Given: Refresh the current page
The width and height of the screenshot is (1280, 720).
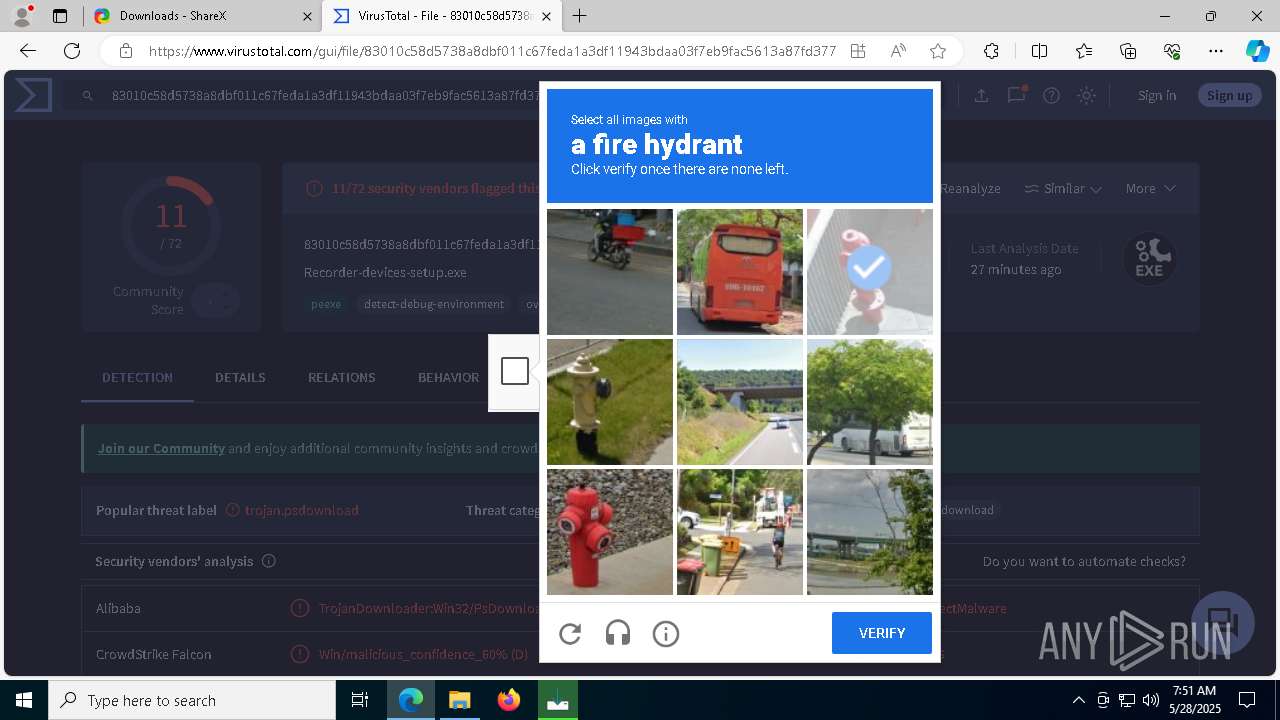Looking at the screenshot, I should (x=72, y=51).
